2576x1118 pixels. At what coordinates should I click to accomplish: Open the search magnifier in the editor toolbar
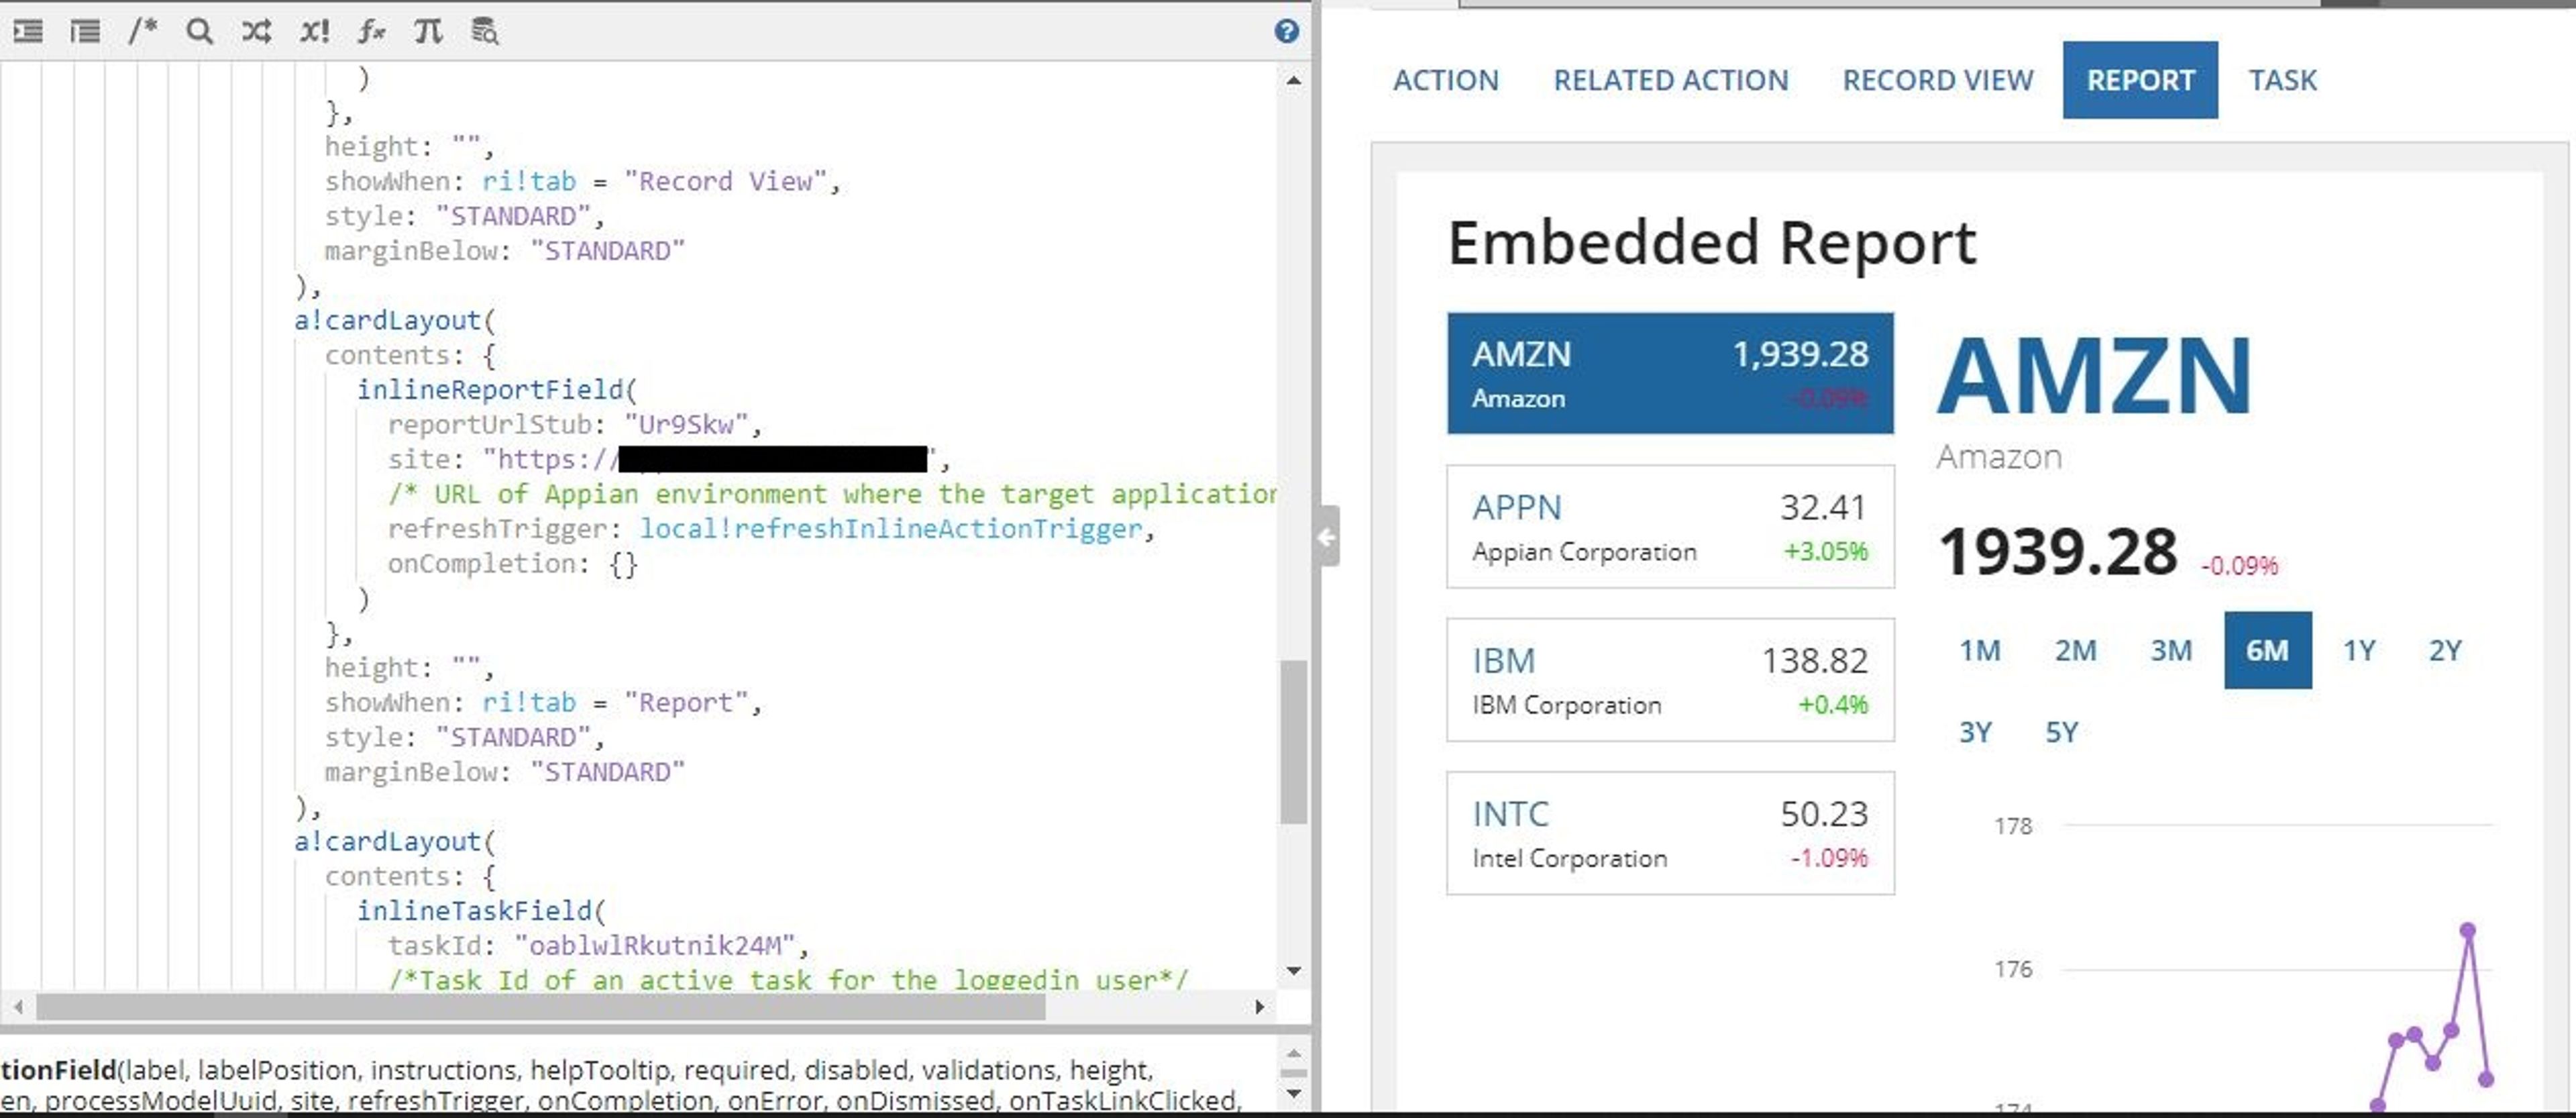tap(199, 32)
